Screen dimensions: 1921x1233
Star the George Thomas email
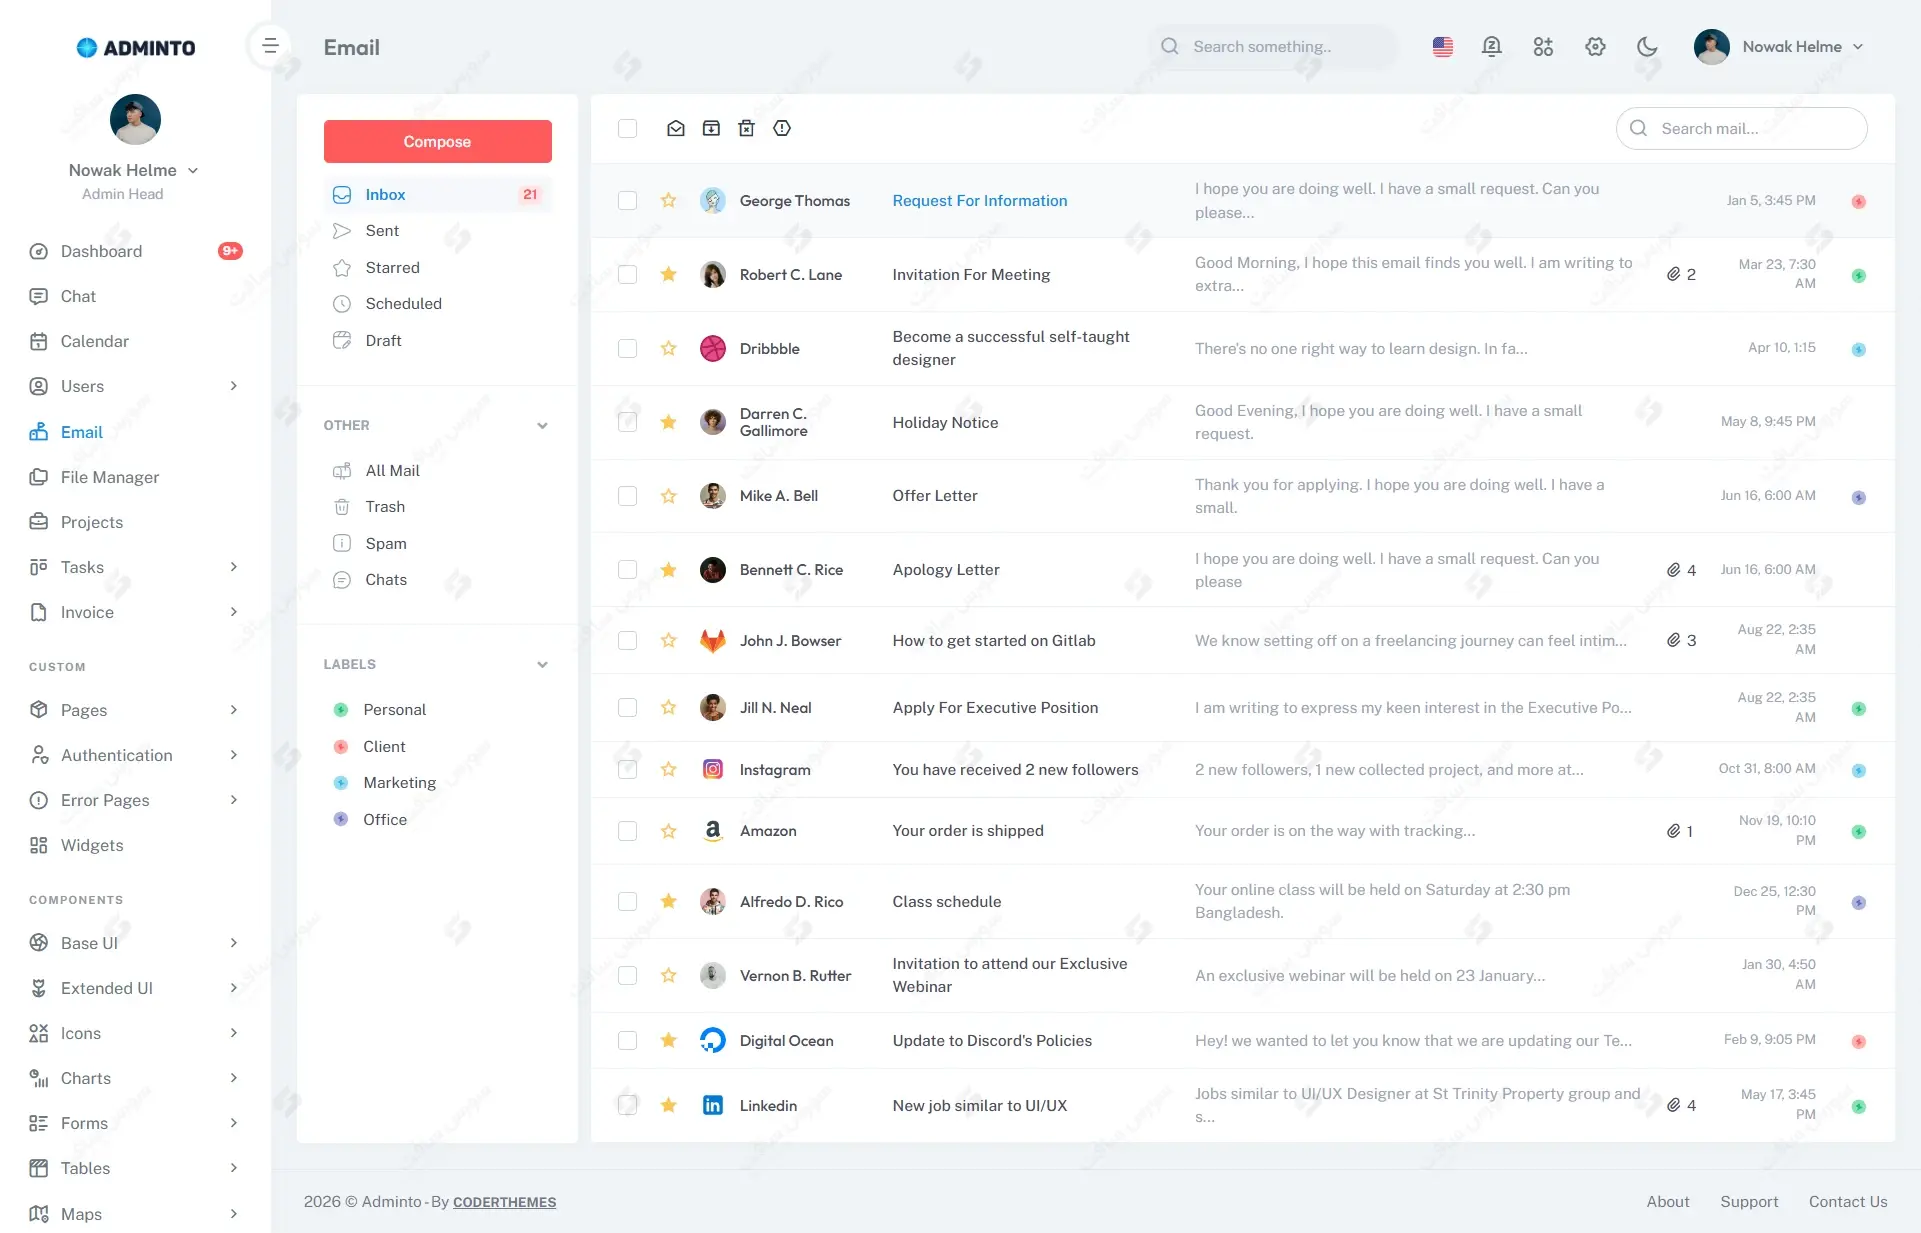pyautogui.click(x=668, y=201)
